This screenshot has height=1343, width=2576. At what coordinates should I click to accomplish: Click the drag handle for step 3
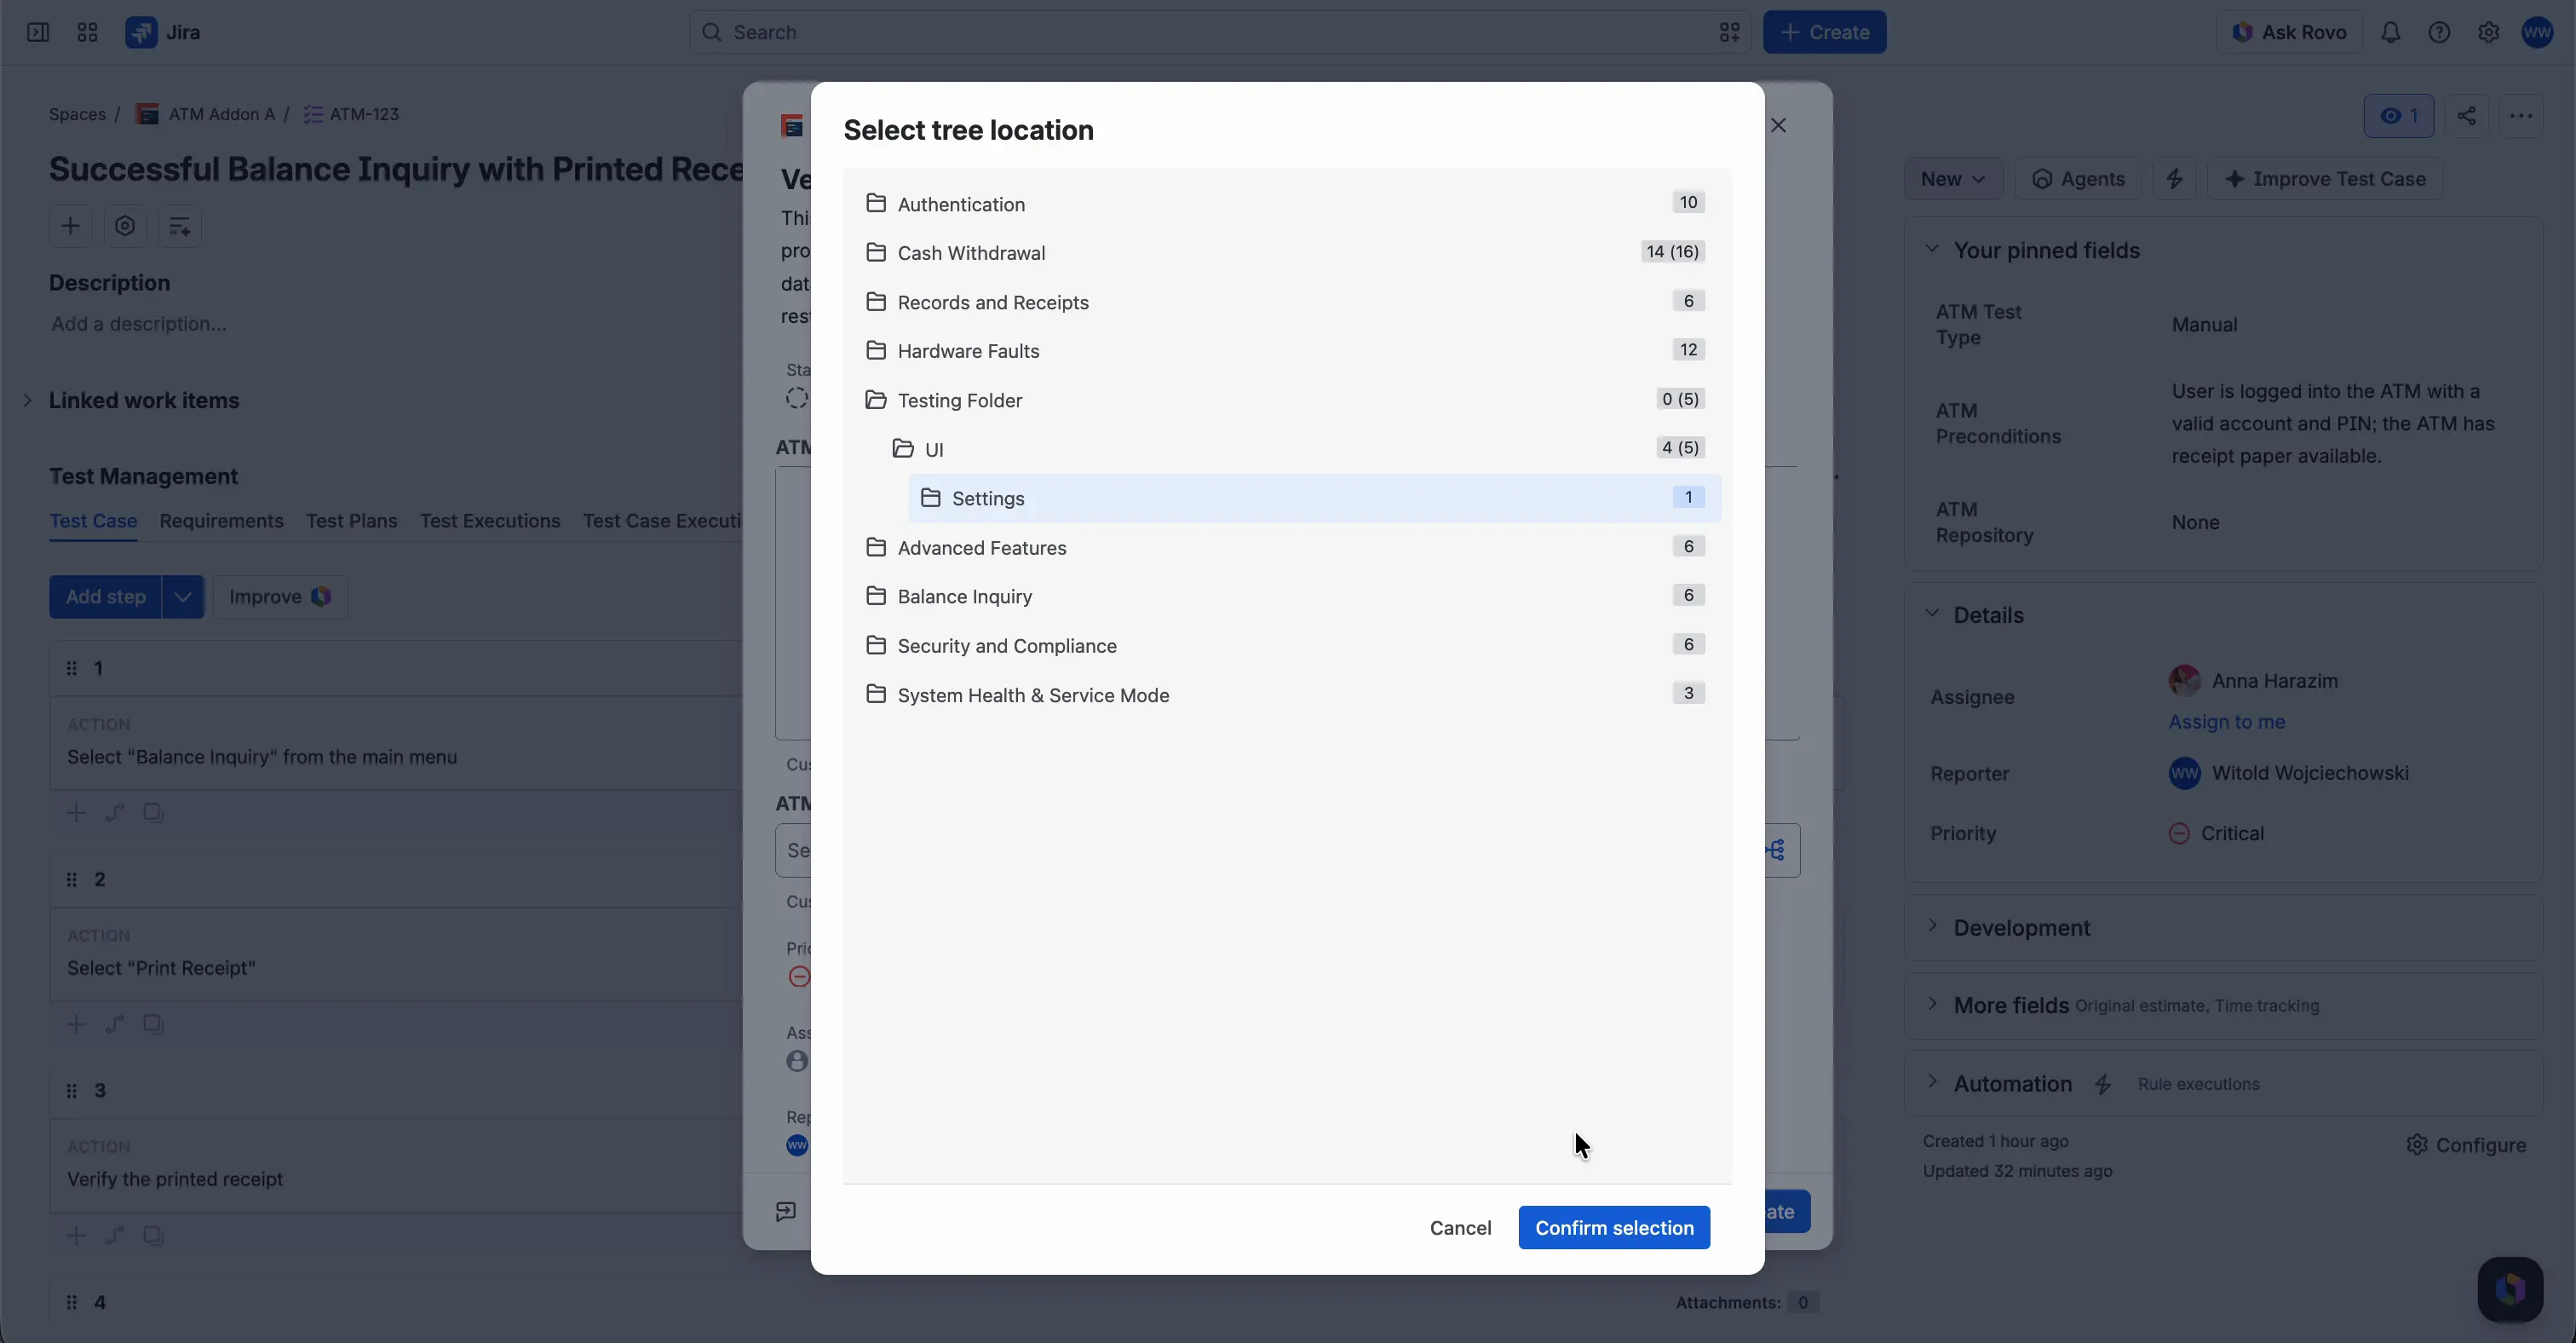71,1090
